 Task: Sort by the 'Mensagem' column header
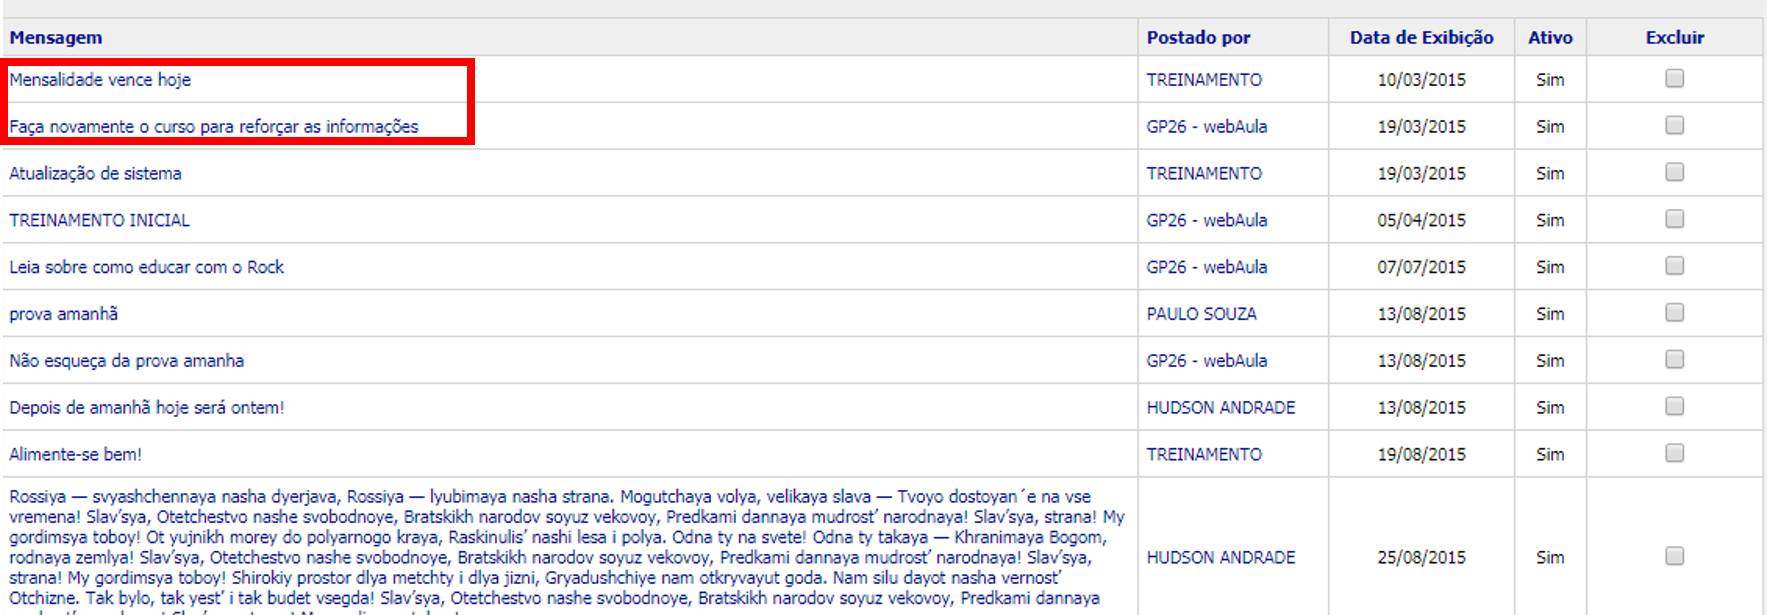point(56,38)
